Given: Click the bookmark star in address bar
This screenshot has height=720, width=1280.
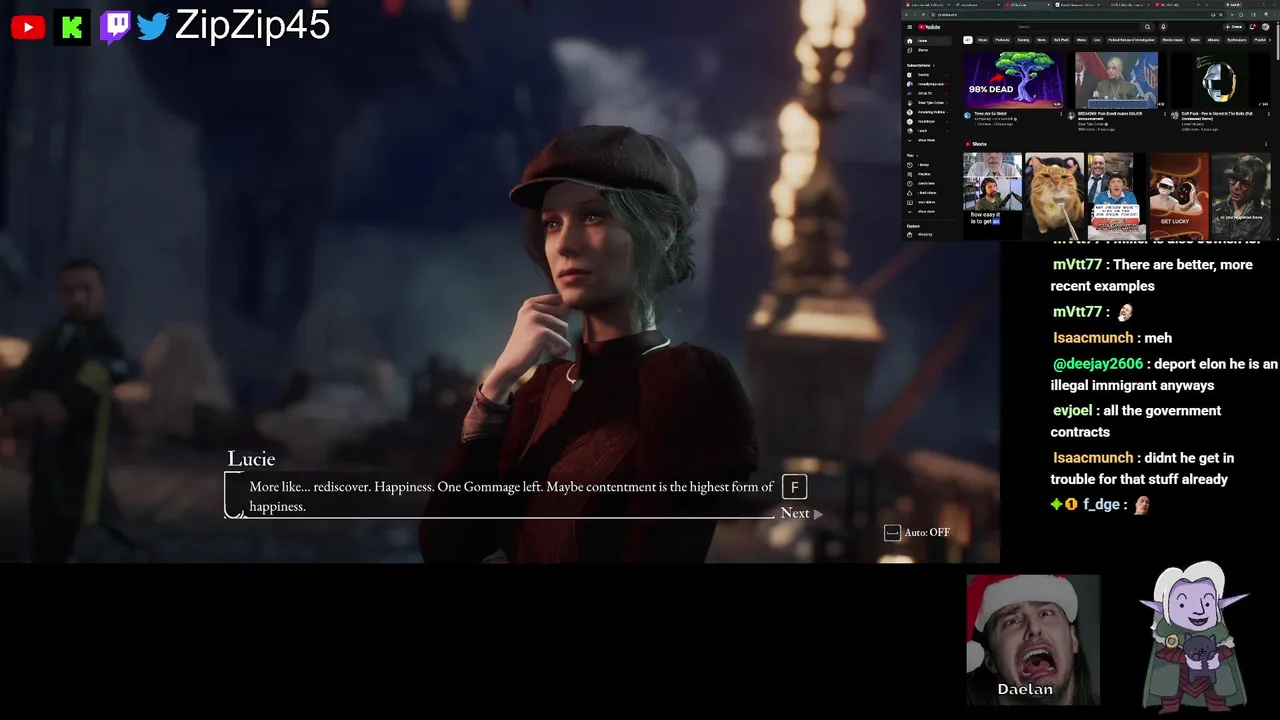Looking at the screenshot, I should click(1221, 15).
